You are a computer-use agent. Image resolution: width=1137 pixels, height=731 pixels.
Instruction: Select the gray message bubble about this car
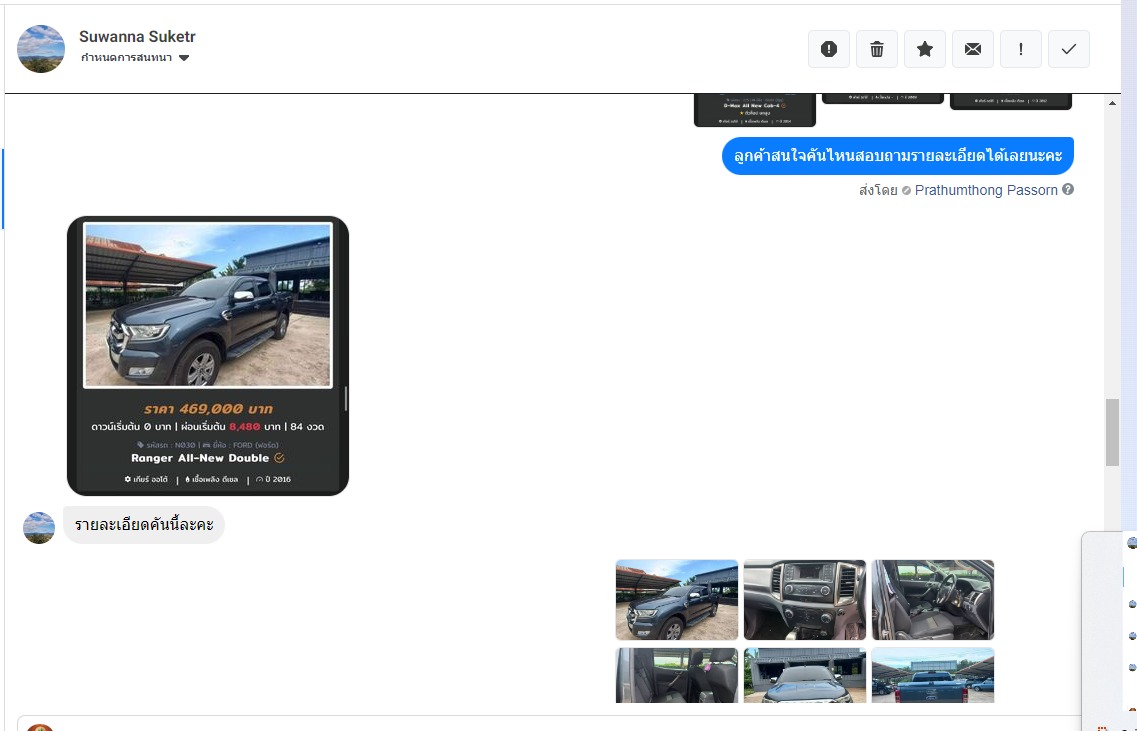(144, 524)
